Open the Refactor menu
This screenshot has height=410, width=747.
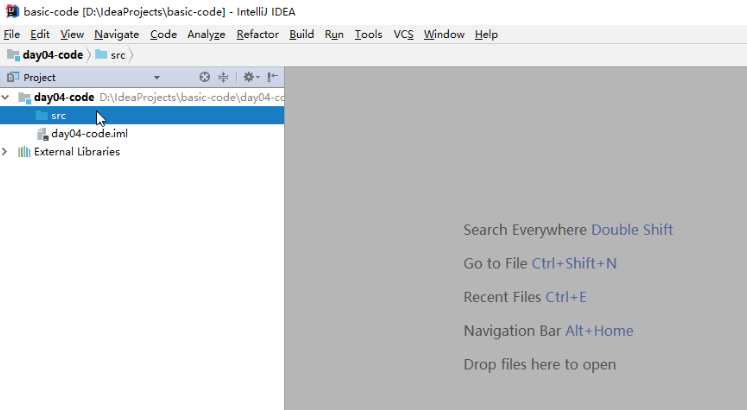(x=258, y=34)
